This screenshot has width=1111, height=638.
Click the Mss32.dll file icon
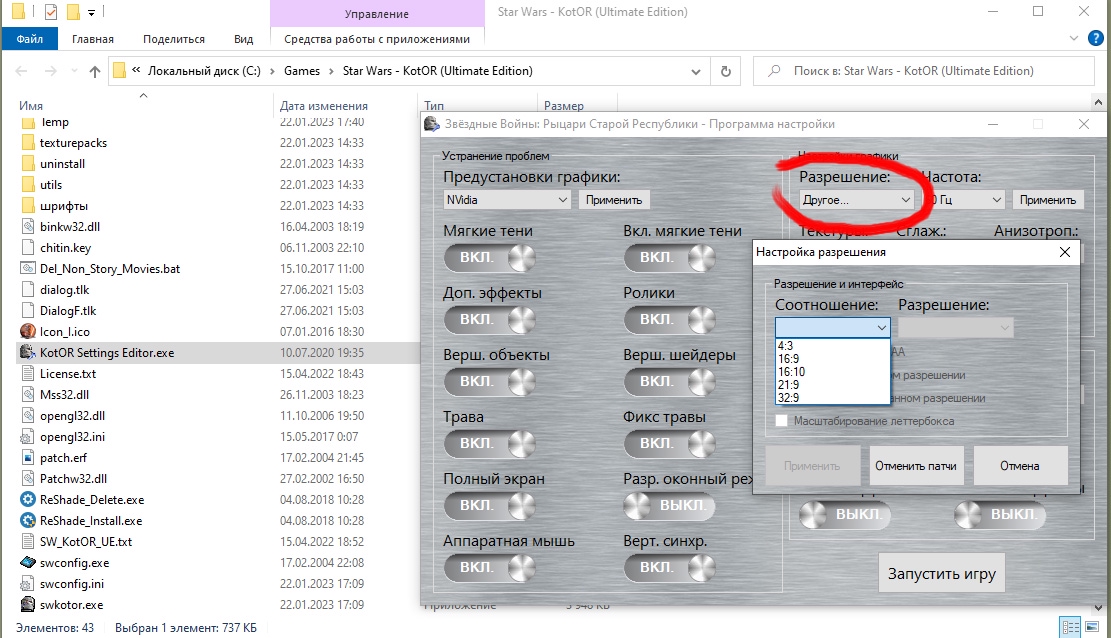tap(28, 395)
